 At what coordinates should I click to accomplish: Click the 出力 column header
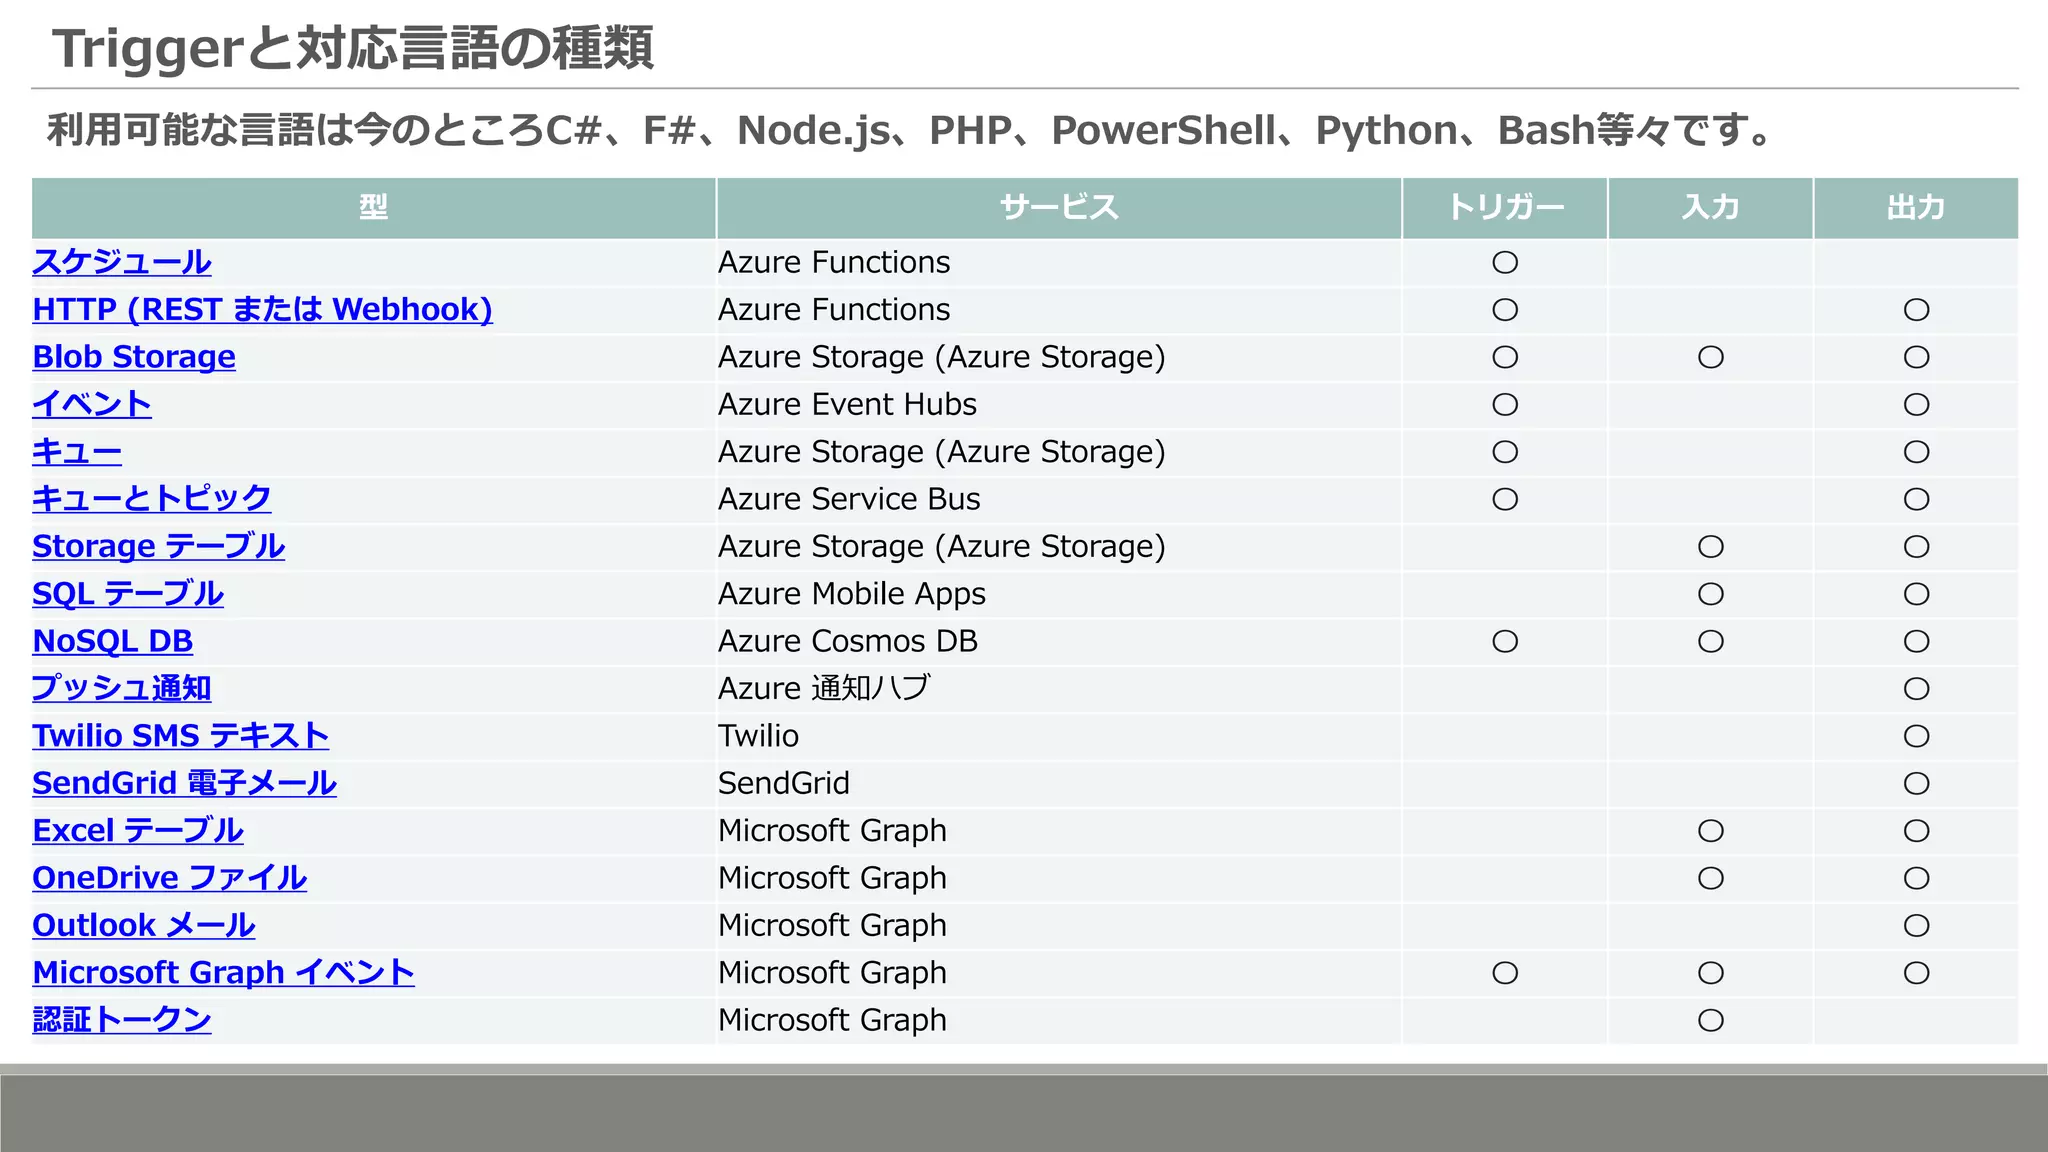click(x=1916, y=208)
